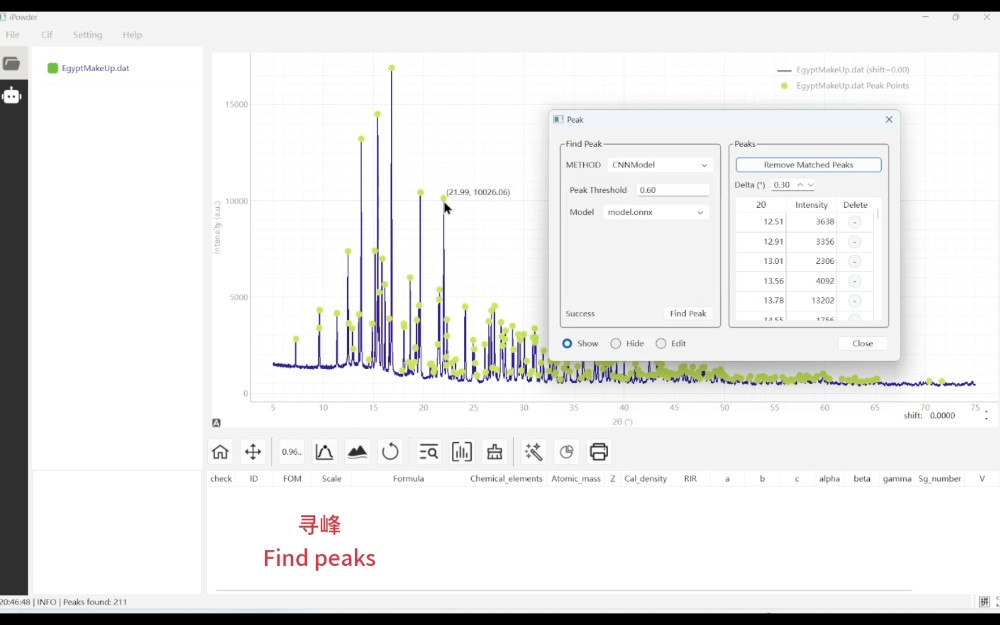Screen dimensions: 1000x625
Task: Click the Home reset-view toolbar icon
Action: (220, 452)
